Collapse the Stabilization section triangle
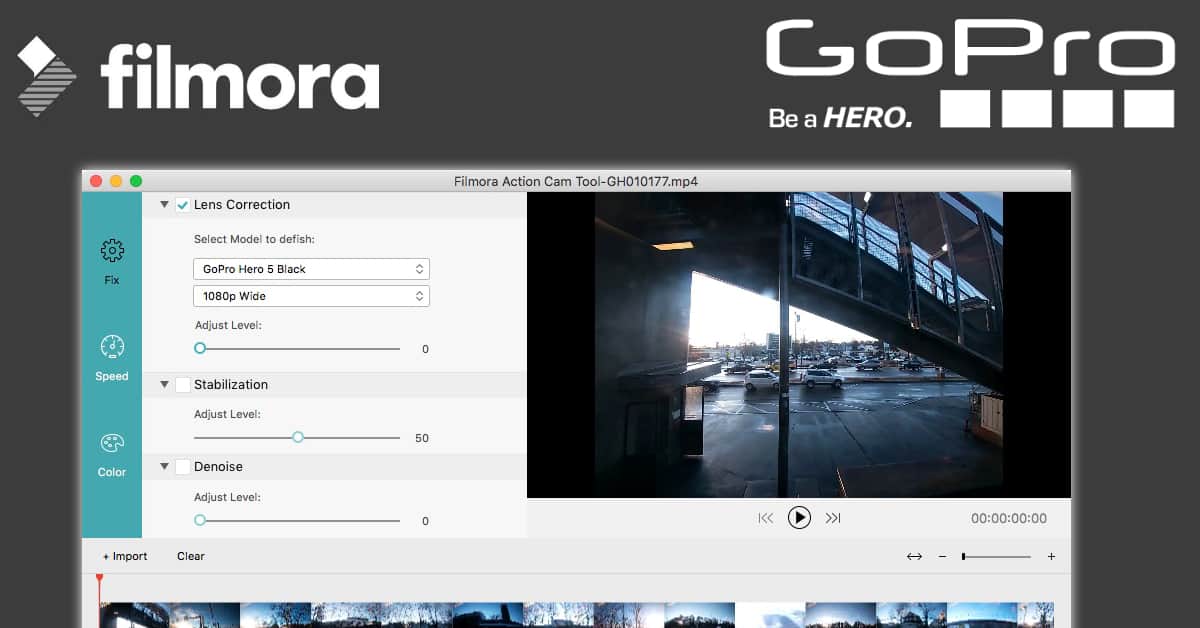The height and width of the screenshot is (628, 1200). [x=163, y=384]
